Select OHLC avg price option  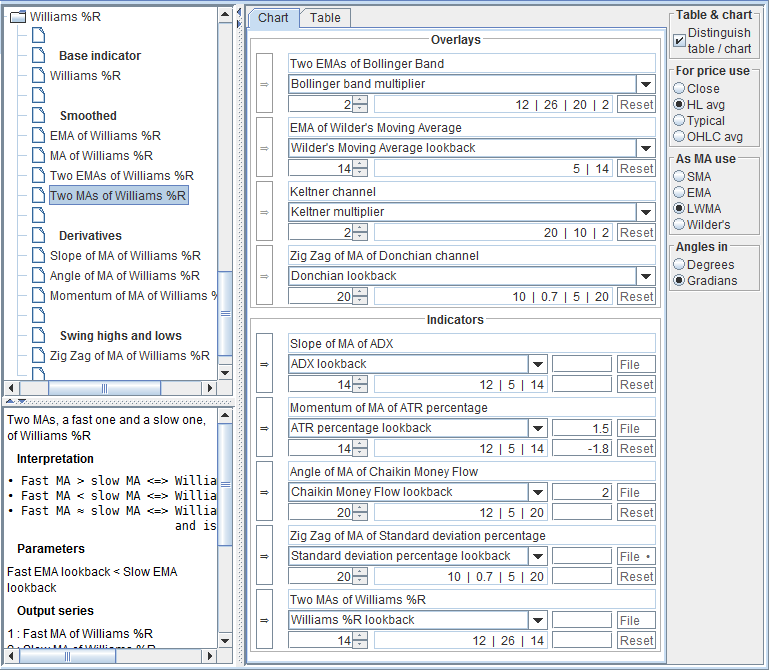coord(679,136)
